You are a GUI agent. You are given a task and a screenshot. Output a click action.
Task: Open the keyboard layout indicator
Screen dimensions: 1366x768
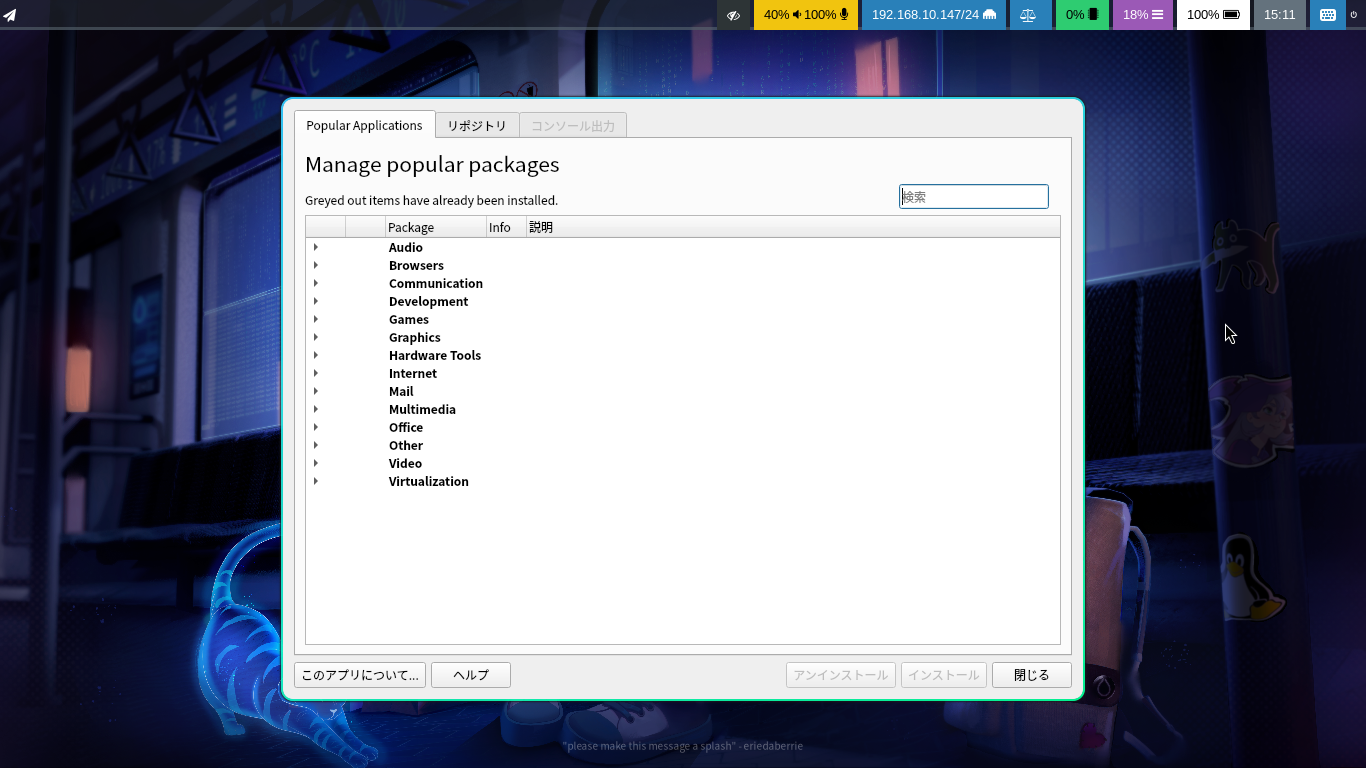coord(1328,15)
